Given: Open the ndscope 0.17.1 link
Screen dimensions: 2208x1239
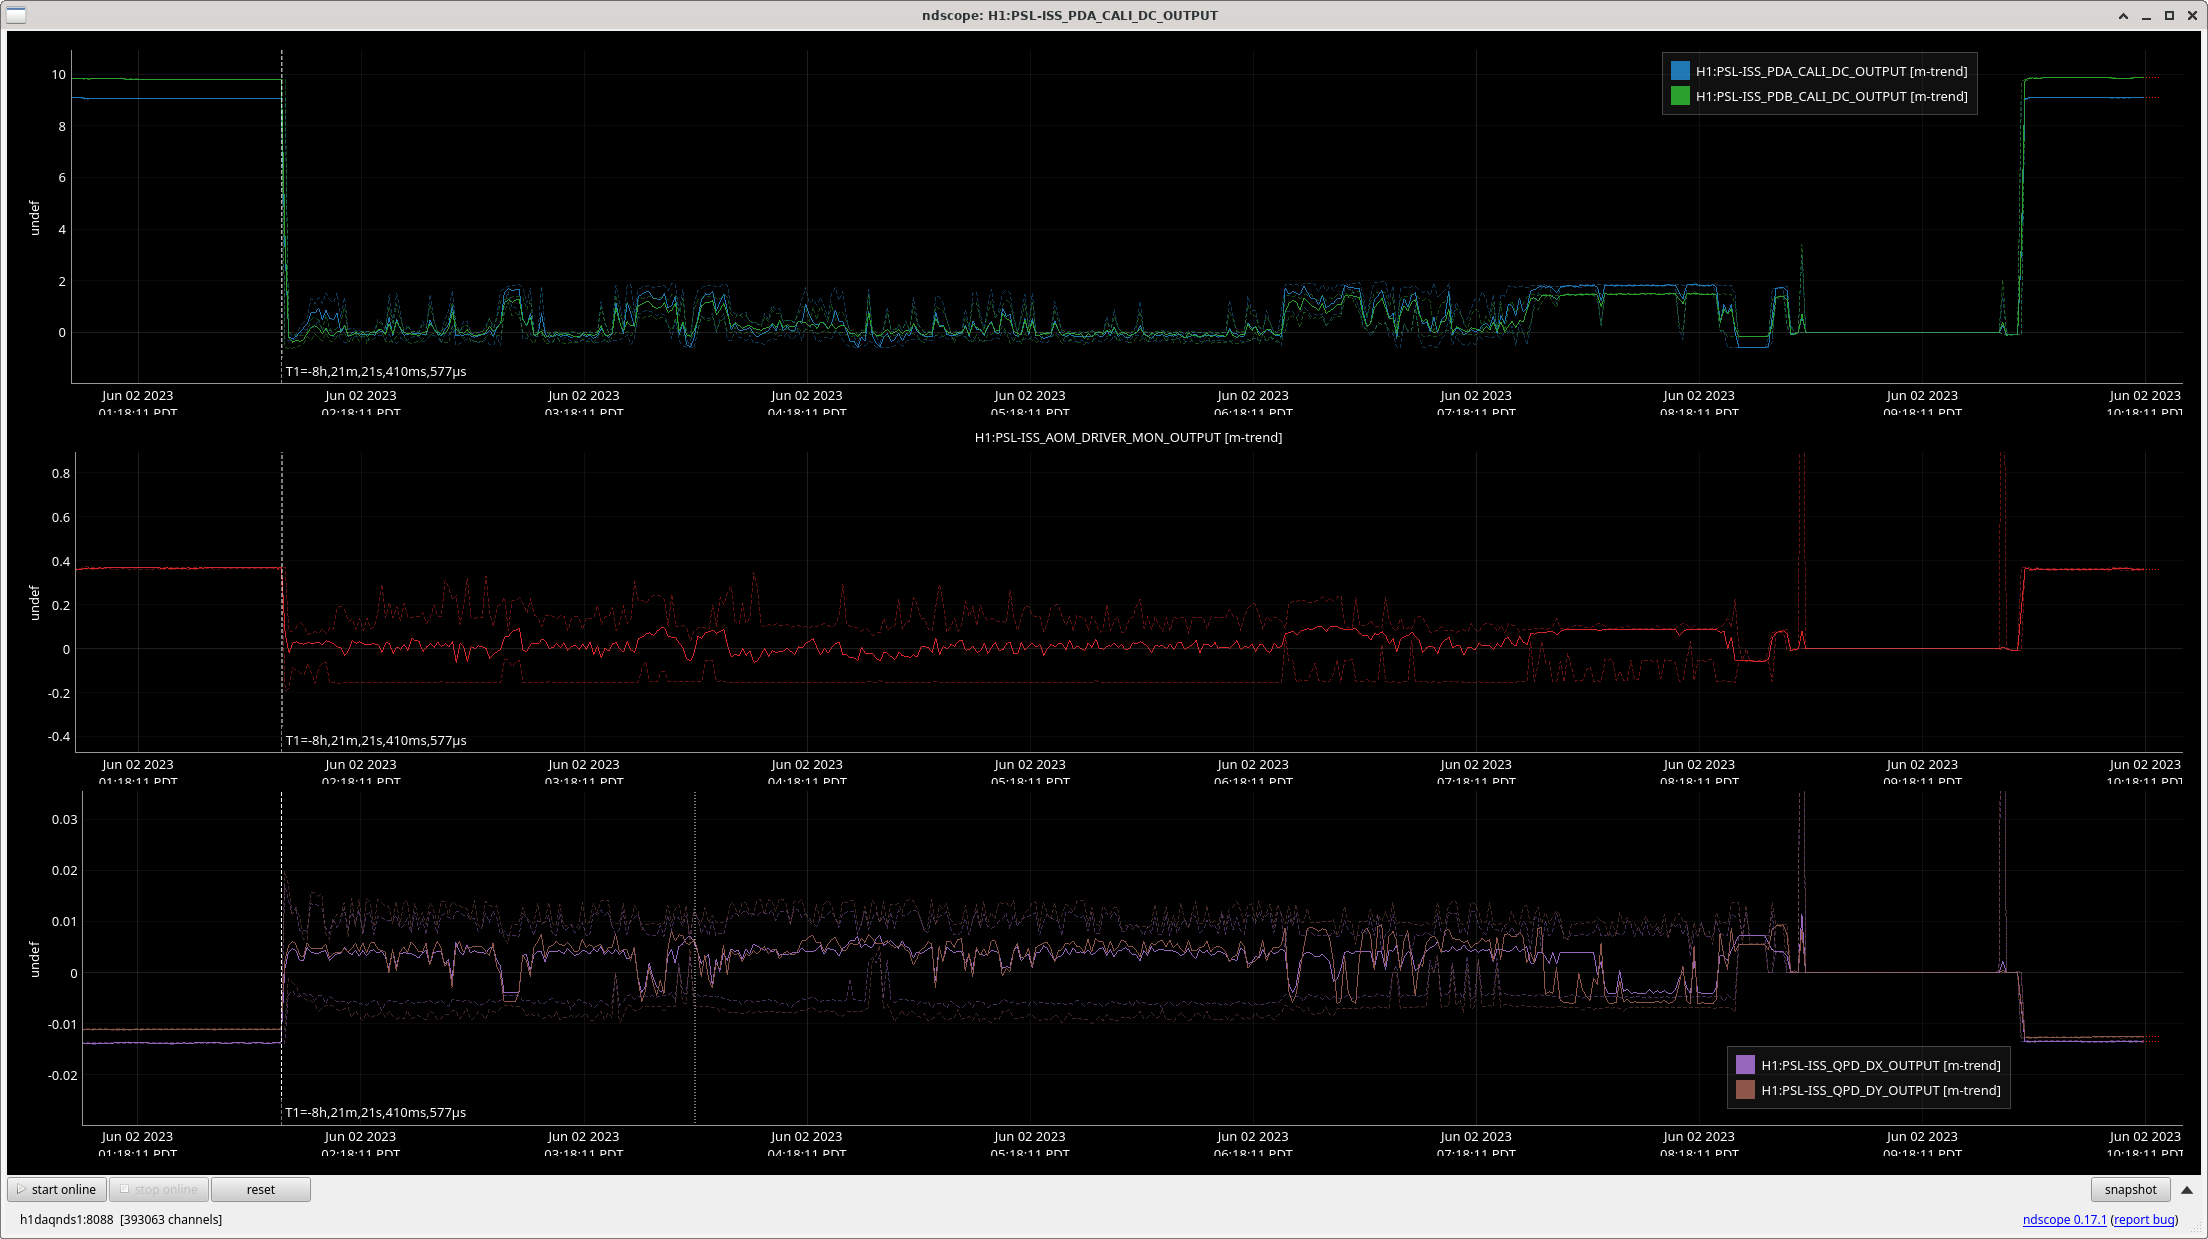Looking at the screenshot, I should [x=2064, y=1219].
